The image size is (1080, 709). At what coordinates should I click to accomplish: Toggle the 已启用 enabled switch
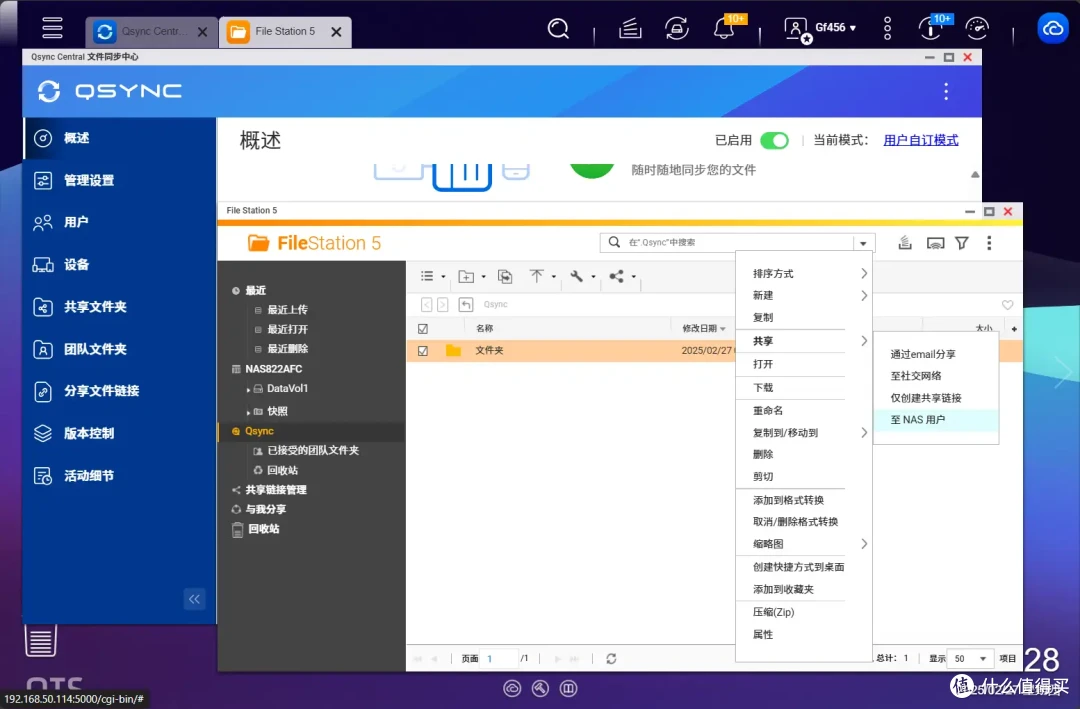click(774, 141)
